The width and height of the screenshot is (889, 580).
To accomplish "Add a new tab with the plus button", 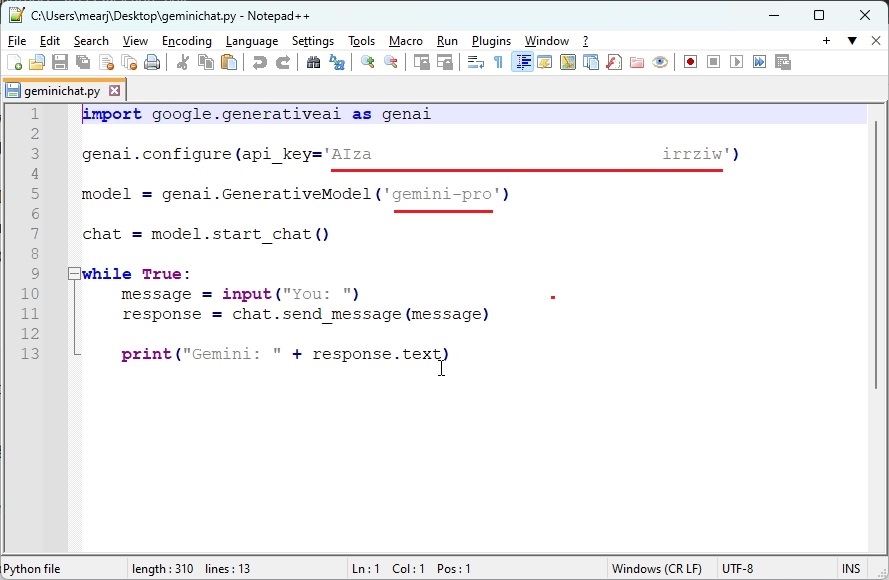I will [828, 41].
